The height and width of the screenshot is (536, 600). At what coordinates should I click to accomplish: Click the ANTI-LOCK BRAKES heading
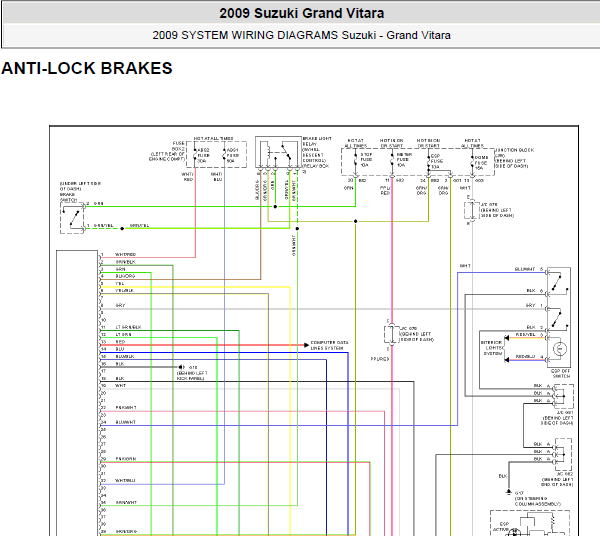click(87, 69)
